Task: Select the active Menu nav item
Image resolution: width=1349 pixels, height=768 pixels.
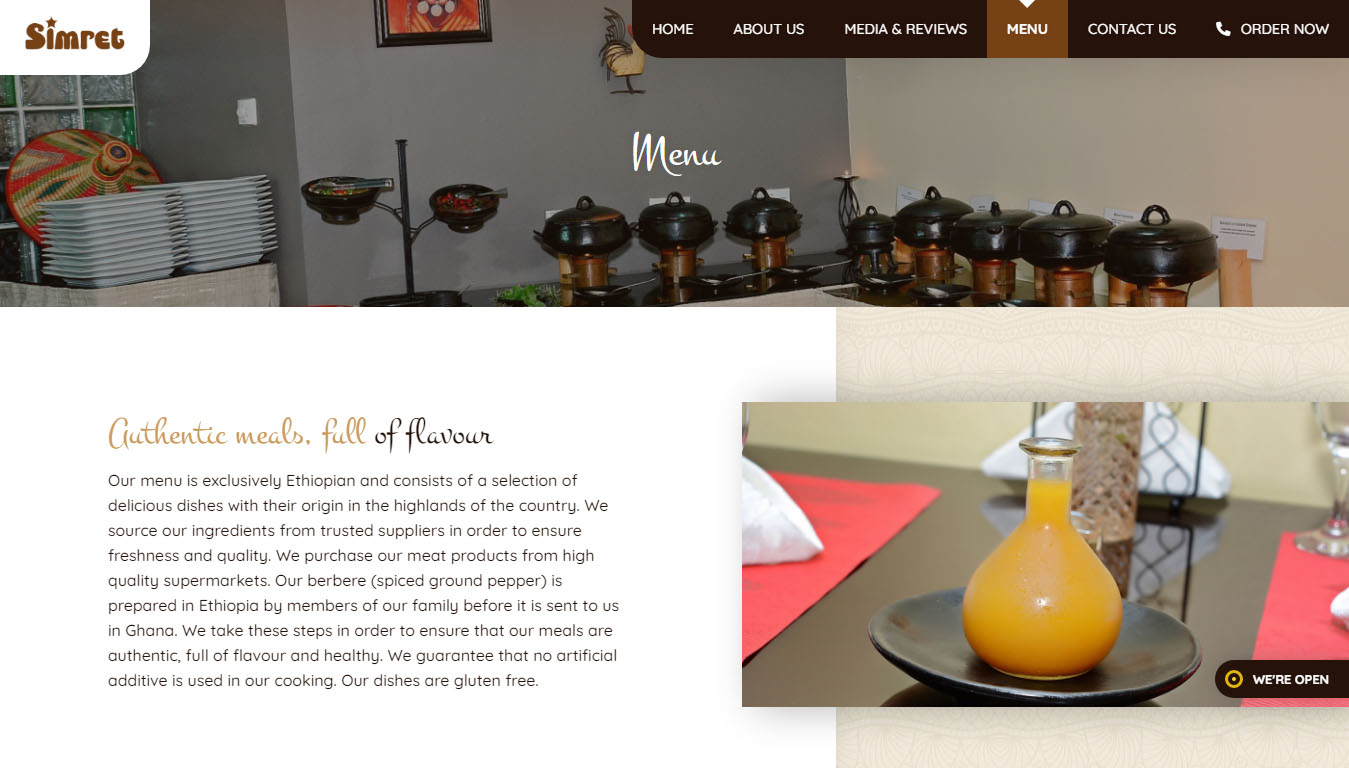Action: (x=1027, y=29)
